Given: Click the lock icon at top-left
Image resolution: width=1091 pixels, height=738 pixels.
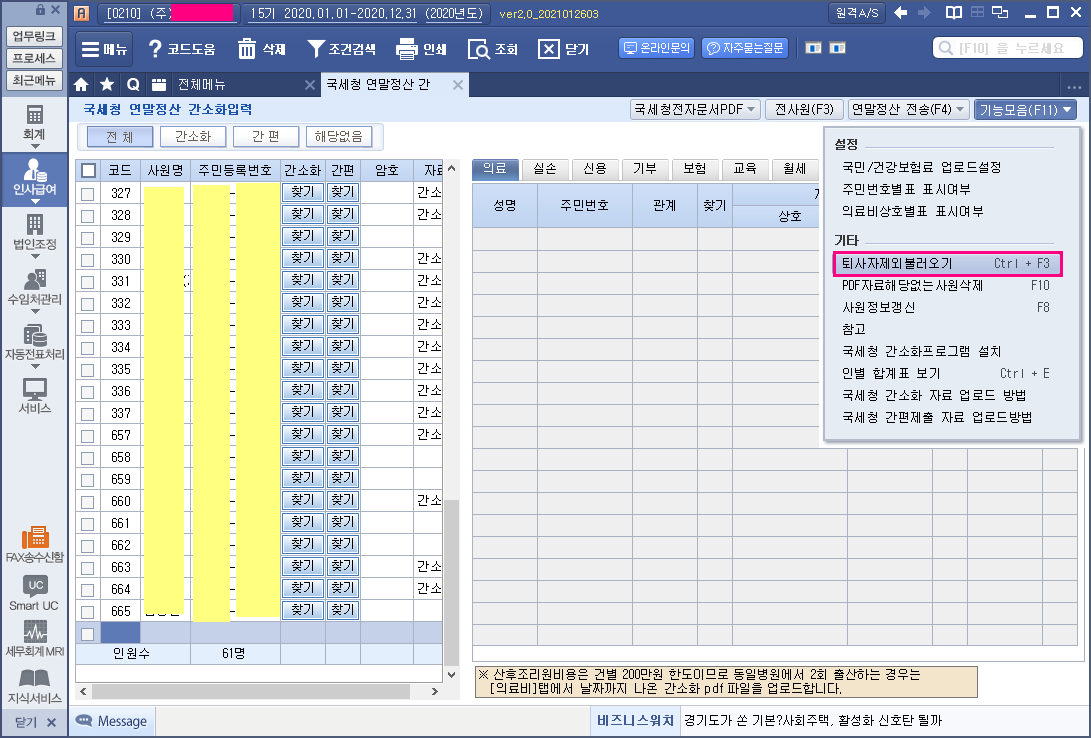Looking at the screenshot, I should (x=40, y=10).
